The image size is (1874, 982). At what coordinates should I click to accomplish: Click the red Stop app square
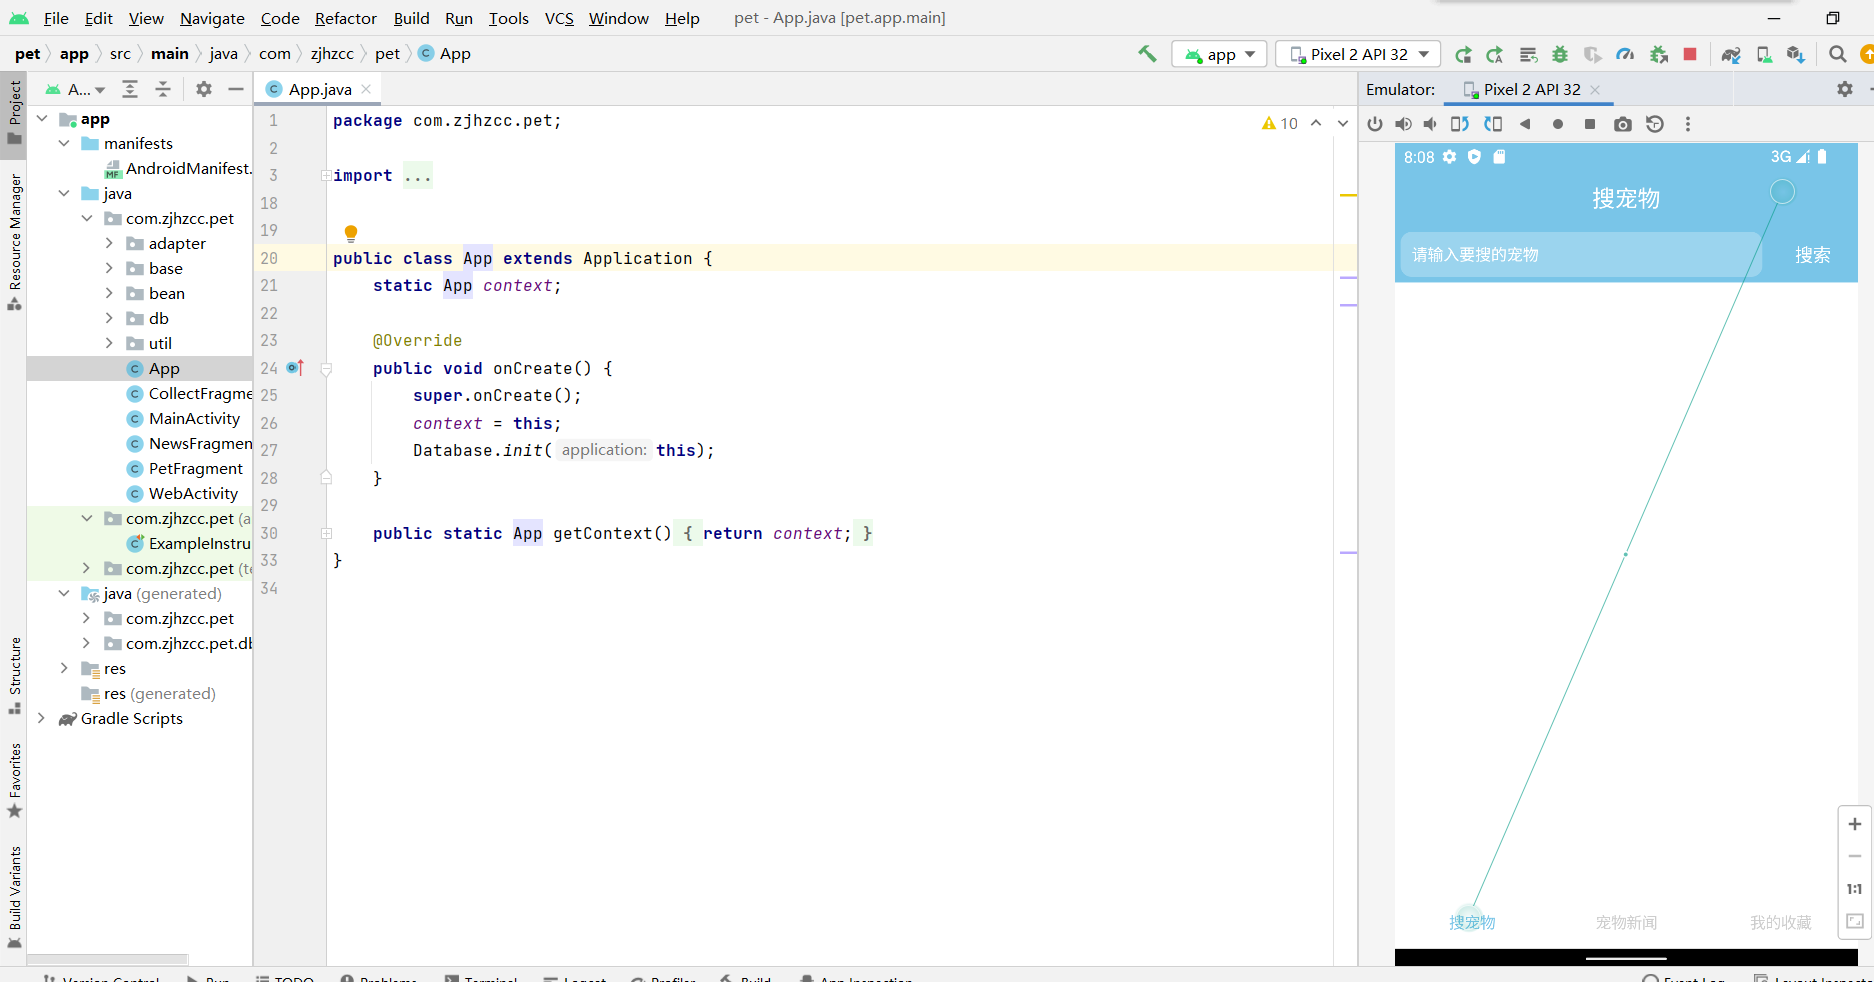click(1690, 54)
